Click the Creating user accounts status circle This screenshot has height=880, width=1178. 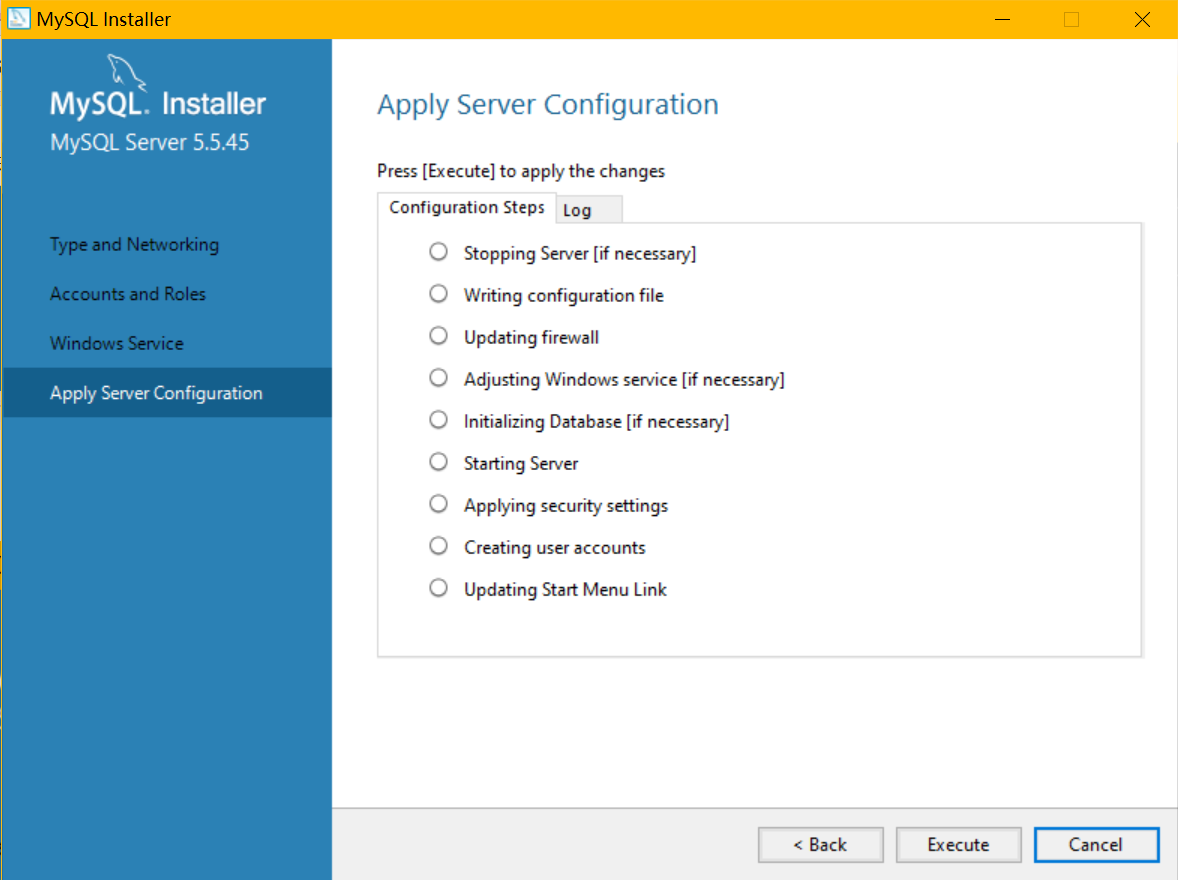(438, 546)
